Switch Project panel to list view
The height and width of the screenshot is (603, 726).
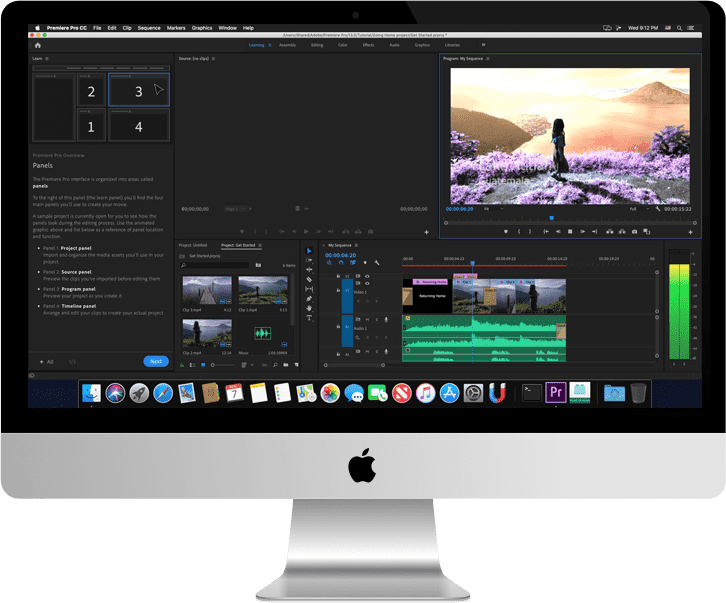coord(192,365)
